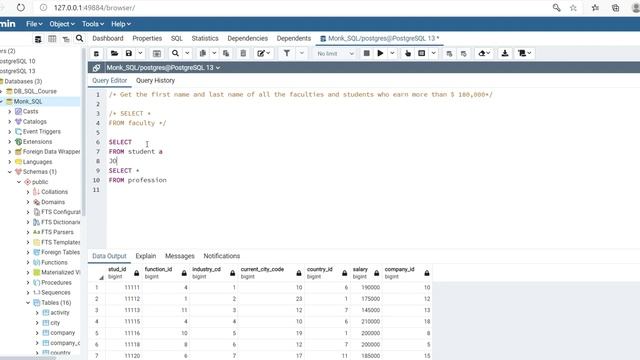Screen dimensions: 640x360
Task: Click the Explain Analyze icon
Action: (422, 53)
